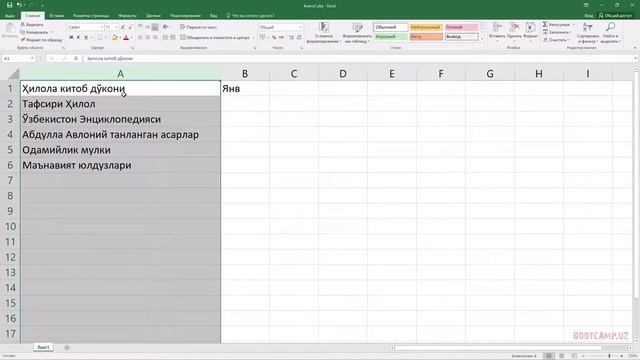Image resolution: width=640 pixels, height=360 pixels.
Task: Open the text orientation options
Action: (x=166, y=27)
